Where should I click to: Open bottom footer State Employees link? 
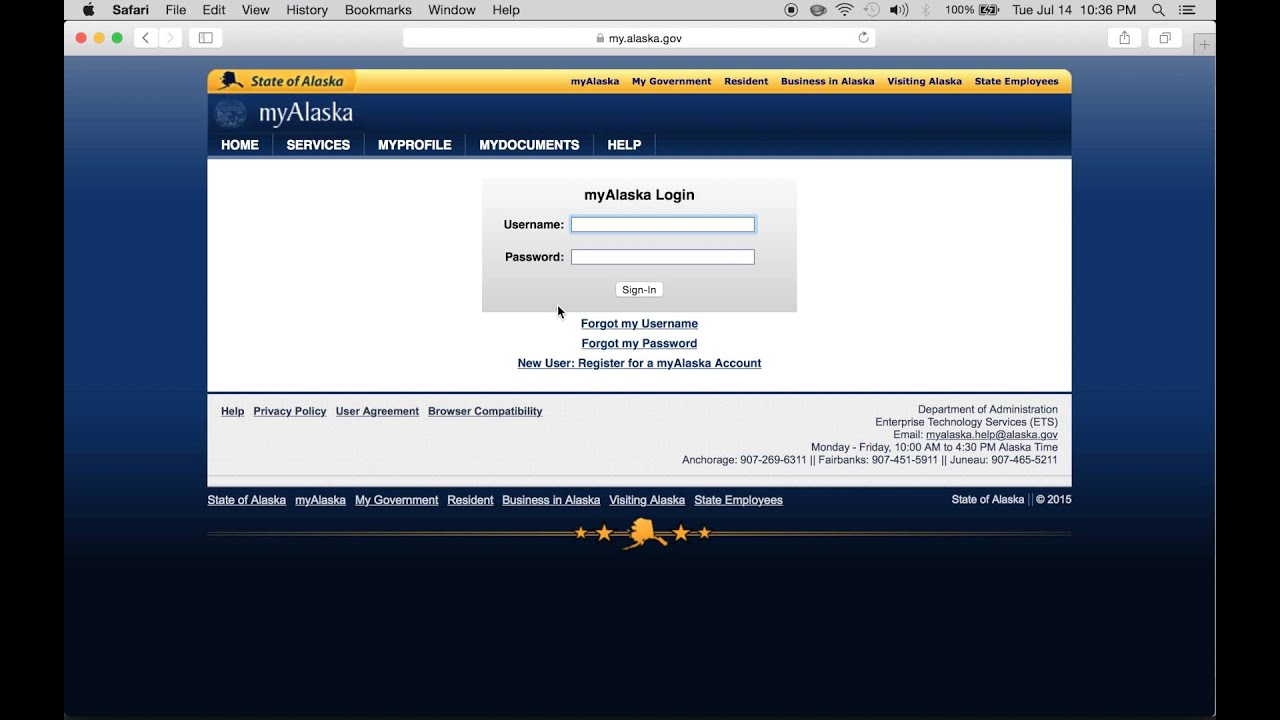click(x=739, y=500)
